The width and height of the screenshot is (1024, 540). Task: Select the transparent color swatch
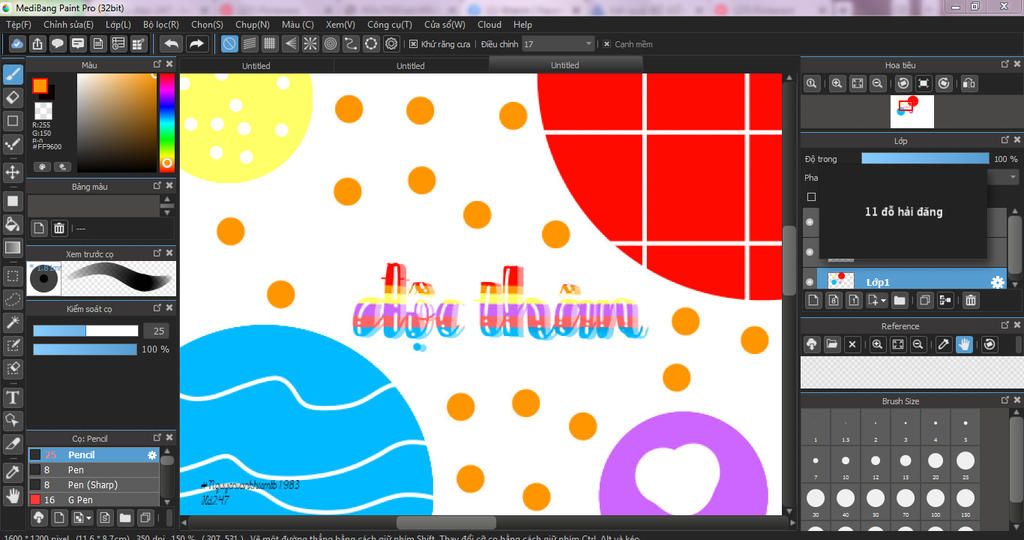pos(44,110)
